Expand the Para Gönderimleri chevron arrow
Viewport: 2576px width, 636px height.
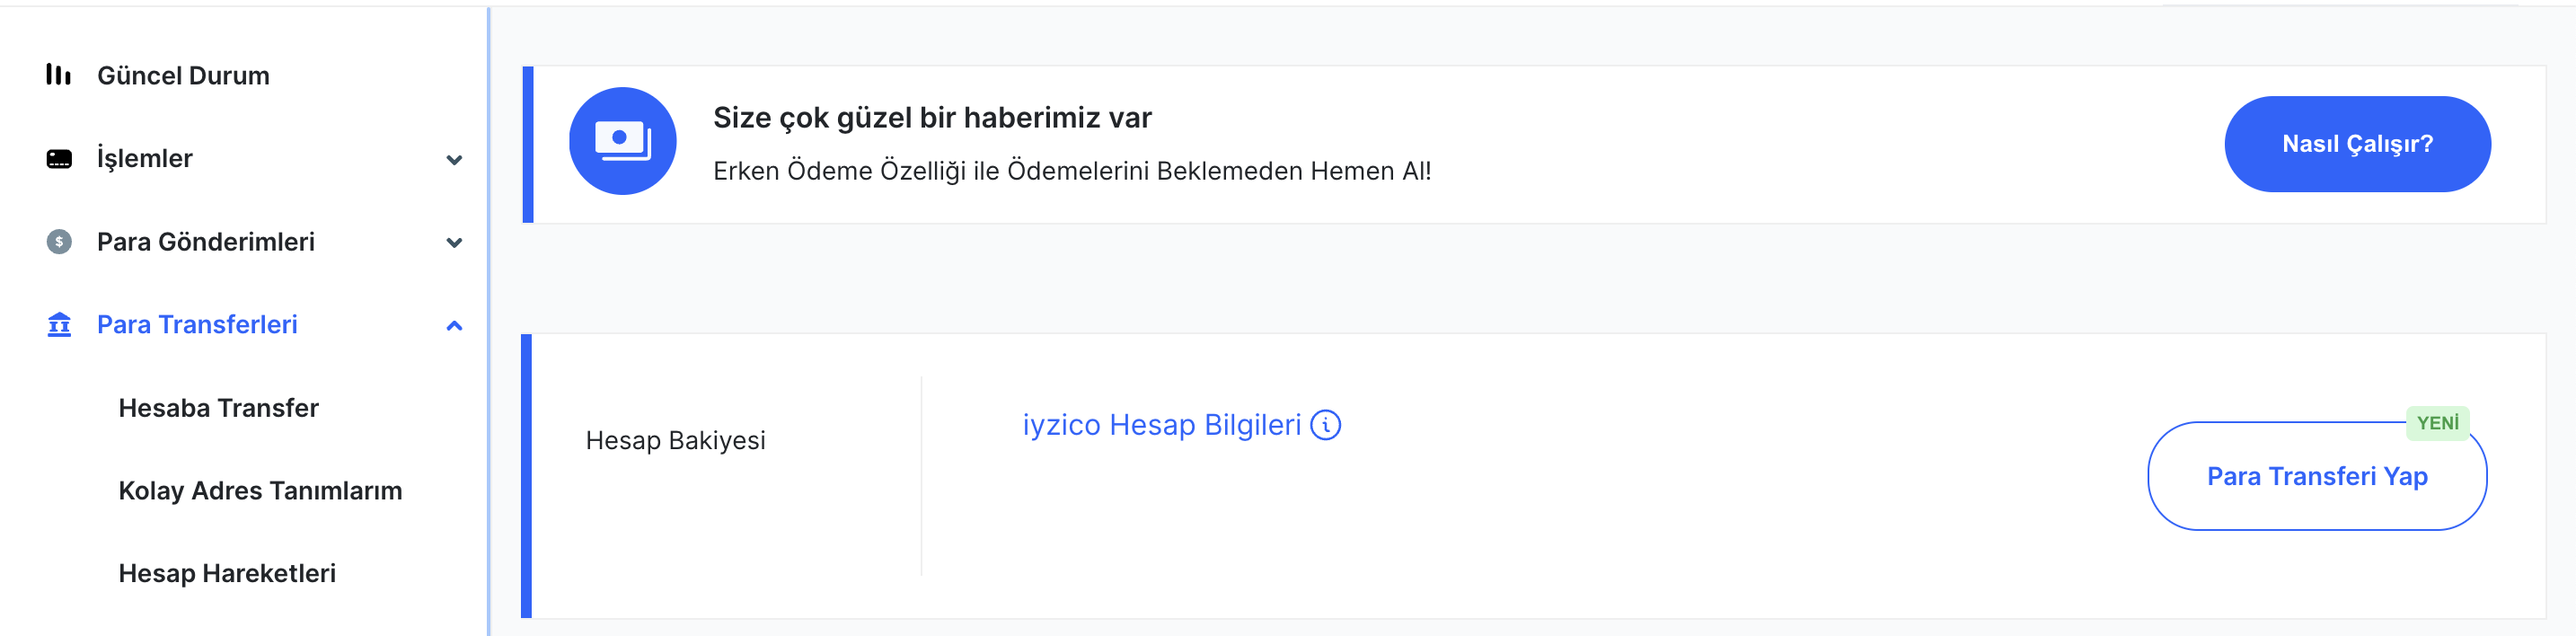pyautogui.click(x=454, y=243)
